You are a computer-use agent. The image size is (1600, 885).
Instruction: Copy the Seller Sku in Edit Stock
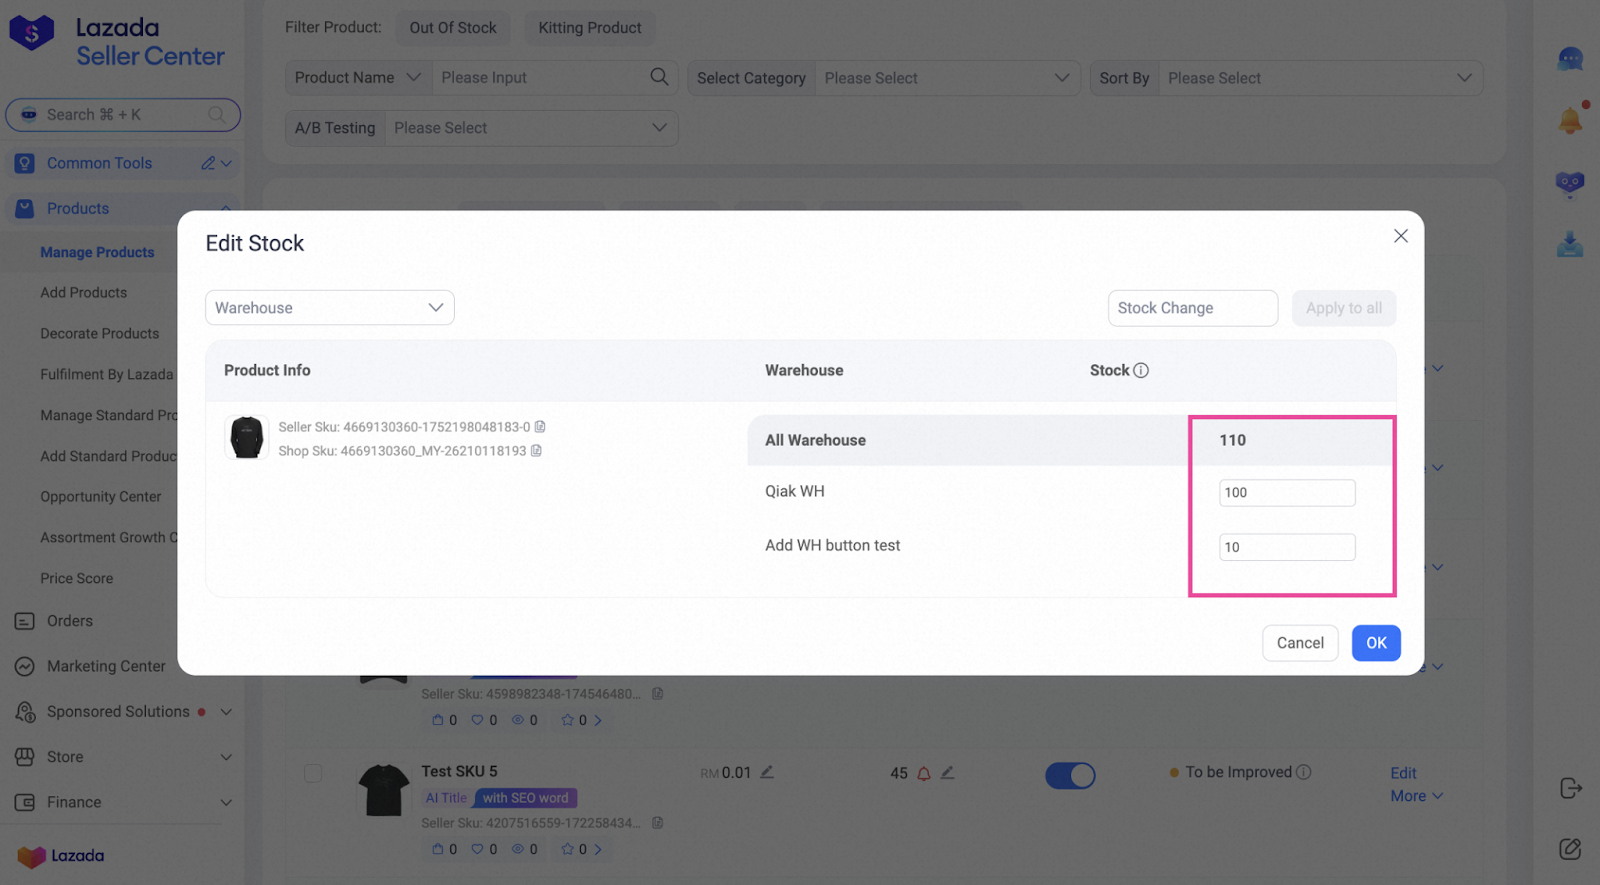540,427
